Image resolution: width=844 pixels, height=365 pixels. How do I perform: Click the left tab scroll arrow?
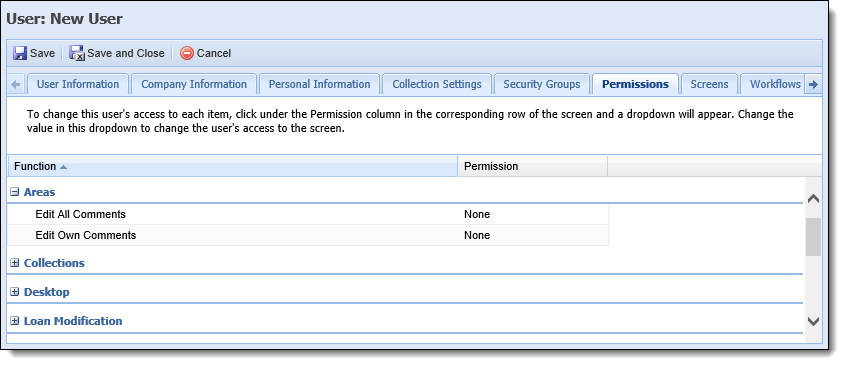(x=16, y=85)
